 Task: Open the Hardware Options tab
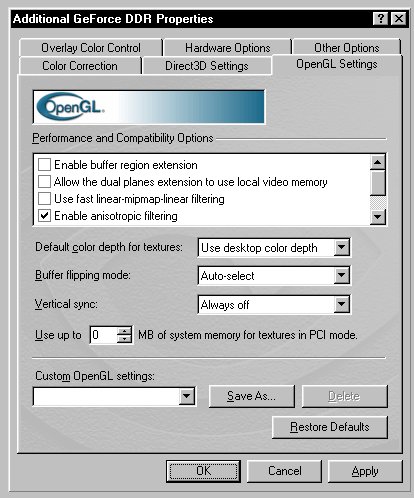pos(228,48)
